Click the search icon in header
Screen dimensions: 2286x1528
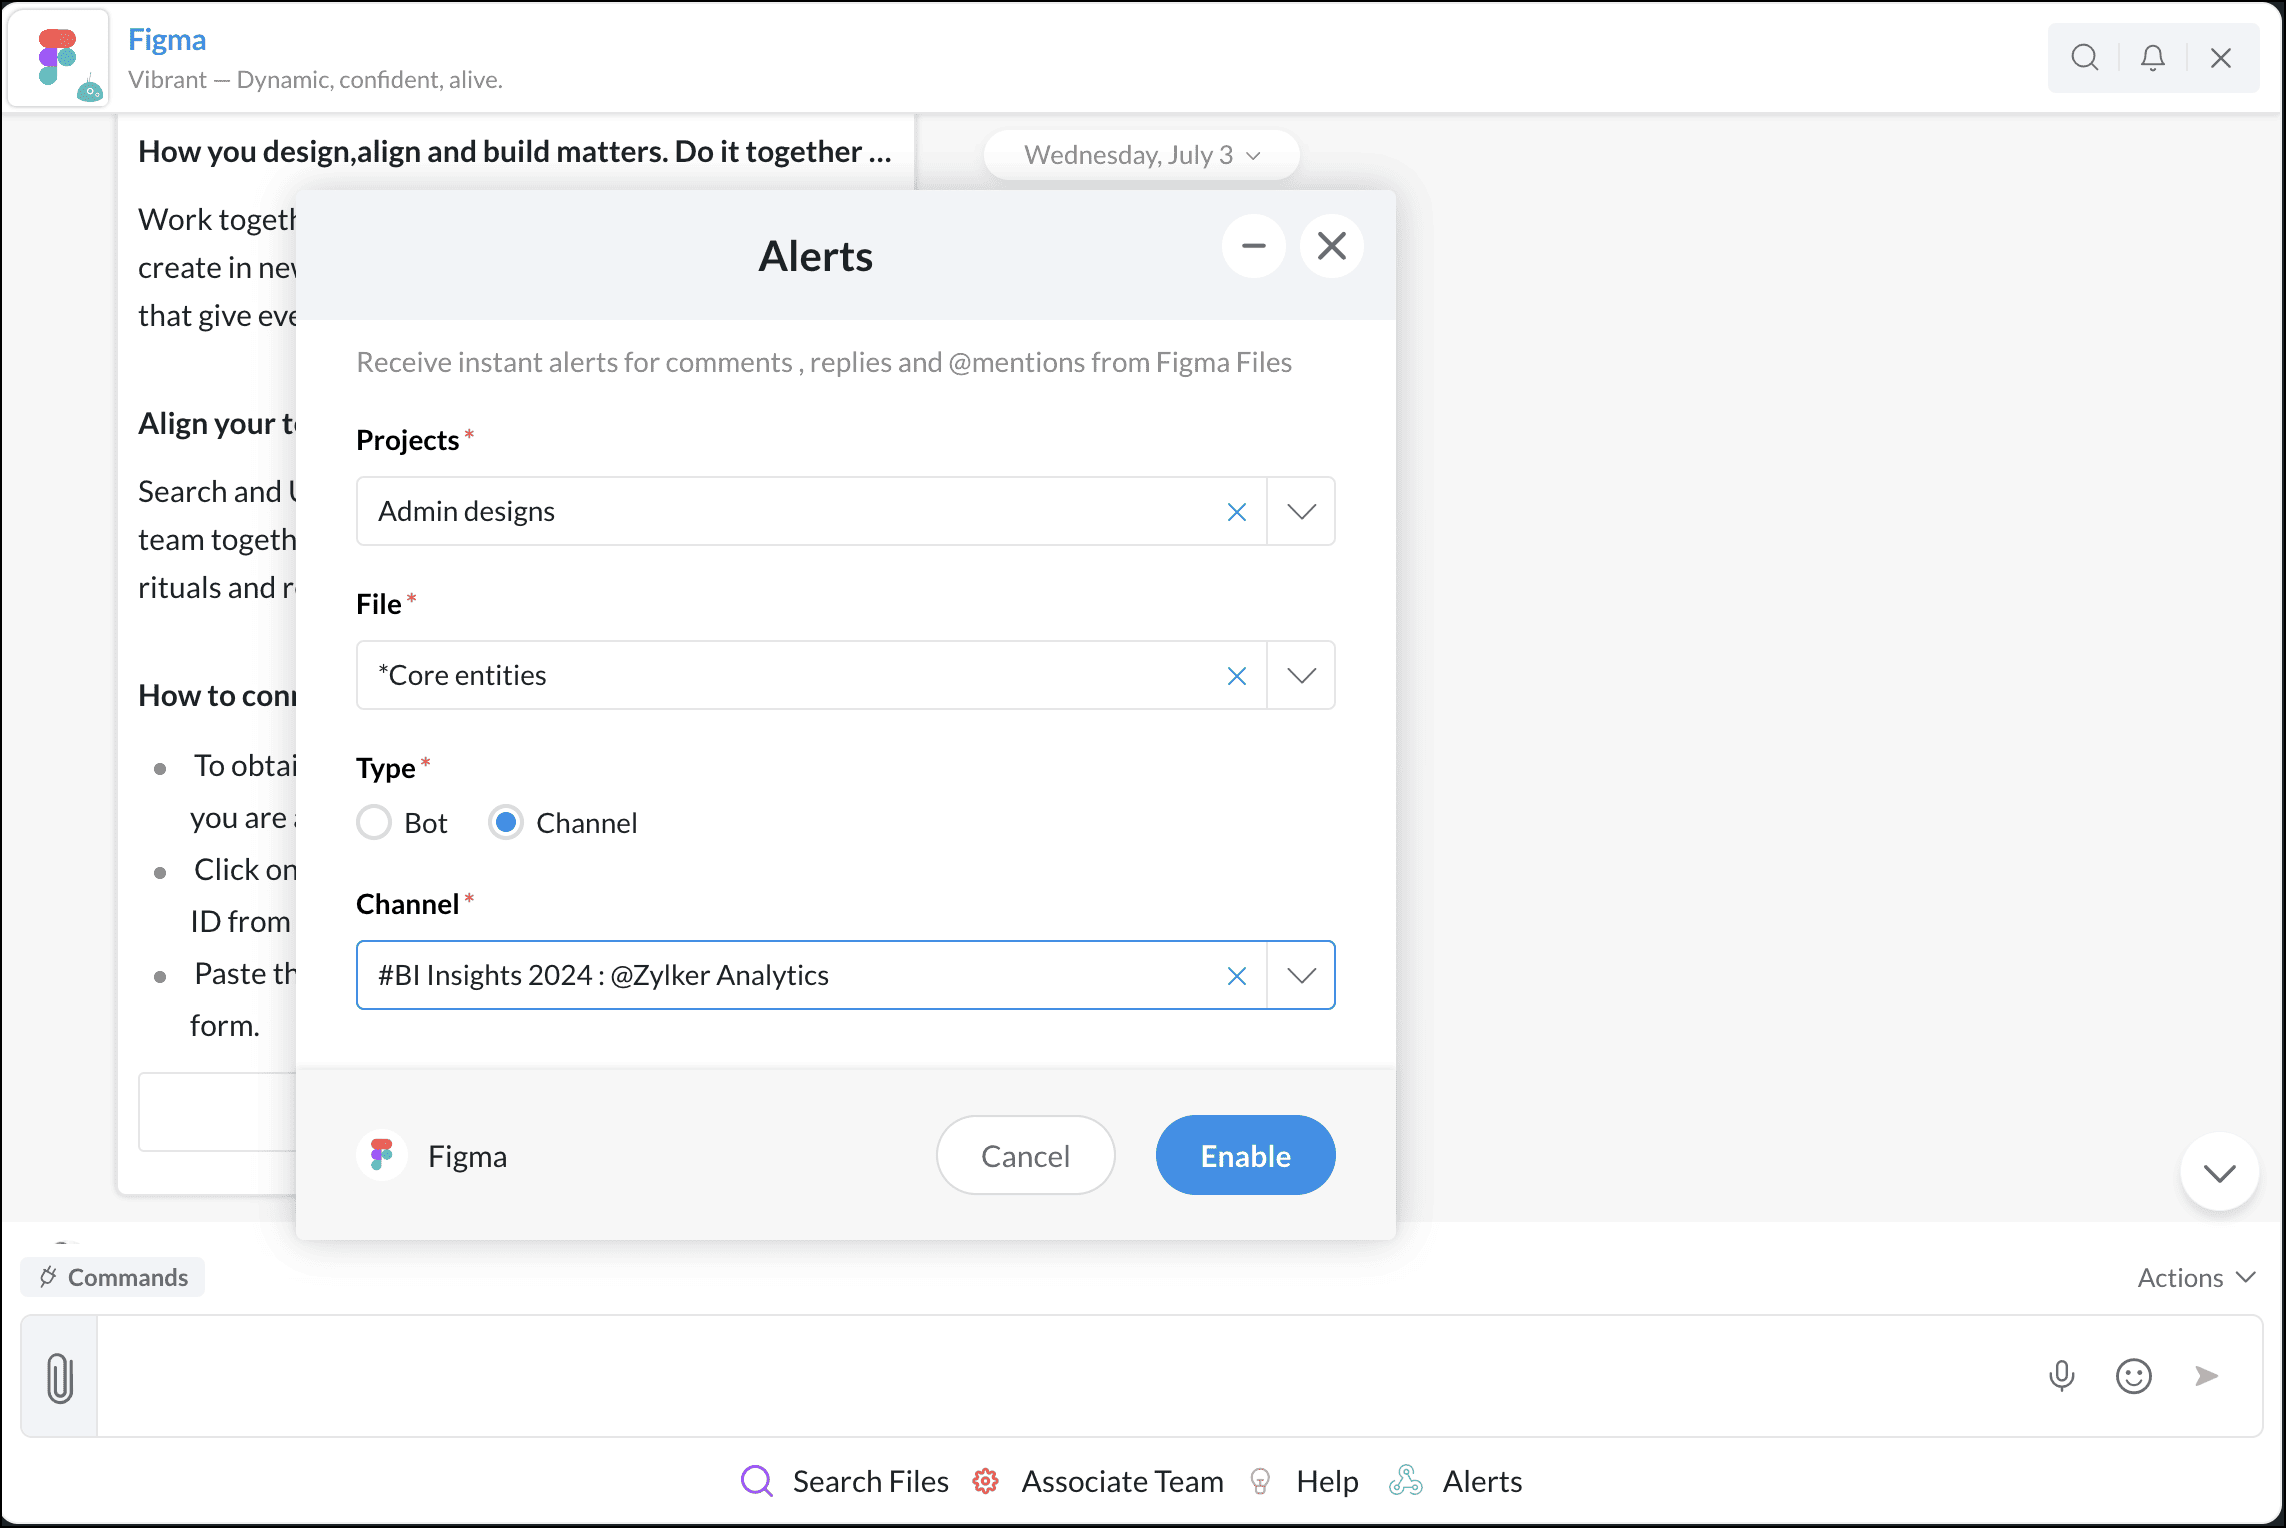(2084, 58)
